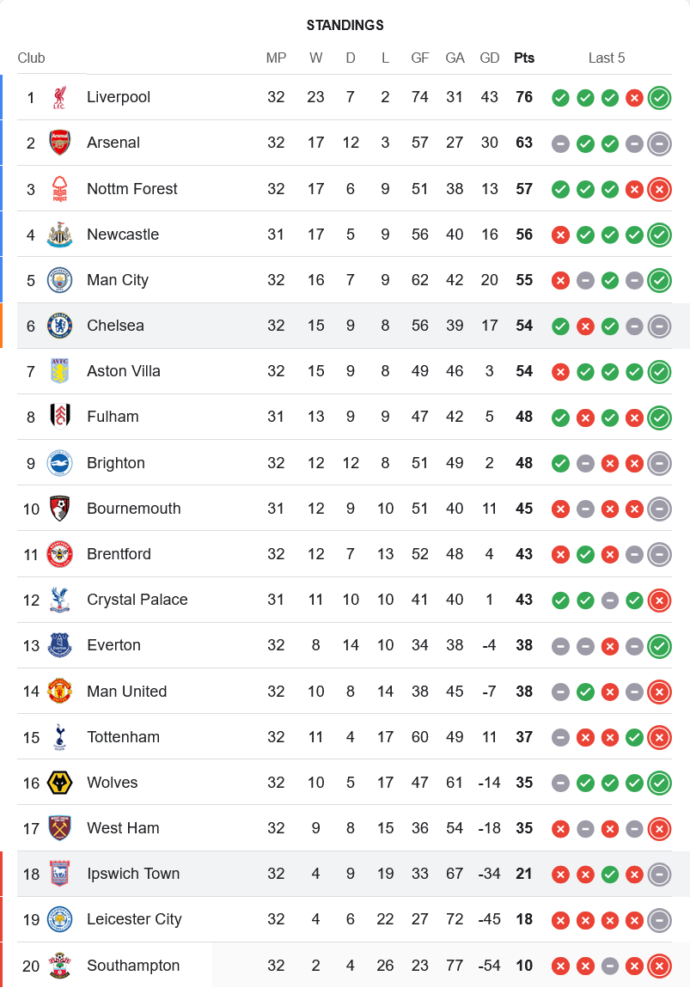The height and width of the screenshot is (1000, 690).
Task: Click the Club column header
Action: [31, 58]
